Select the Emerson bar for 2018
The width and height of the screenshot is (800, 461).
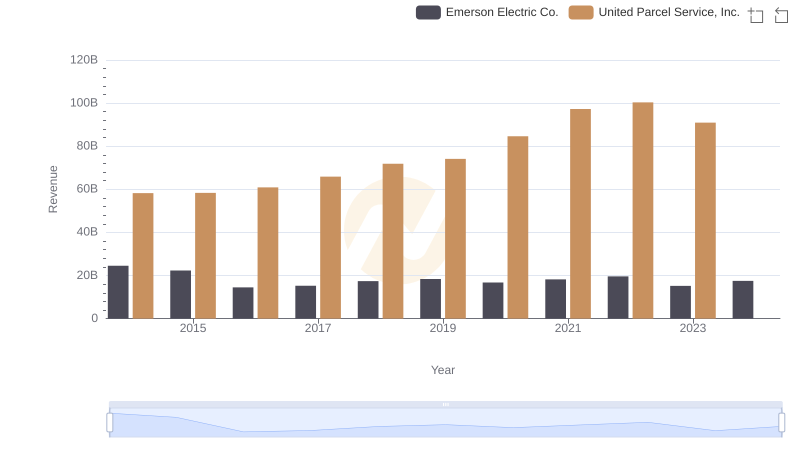[x=368, y=300]
